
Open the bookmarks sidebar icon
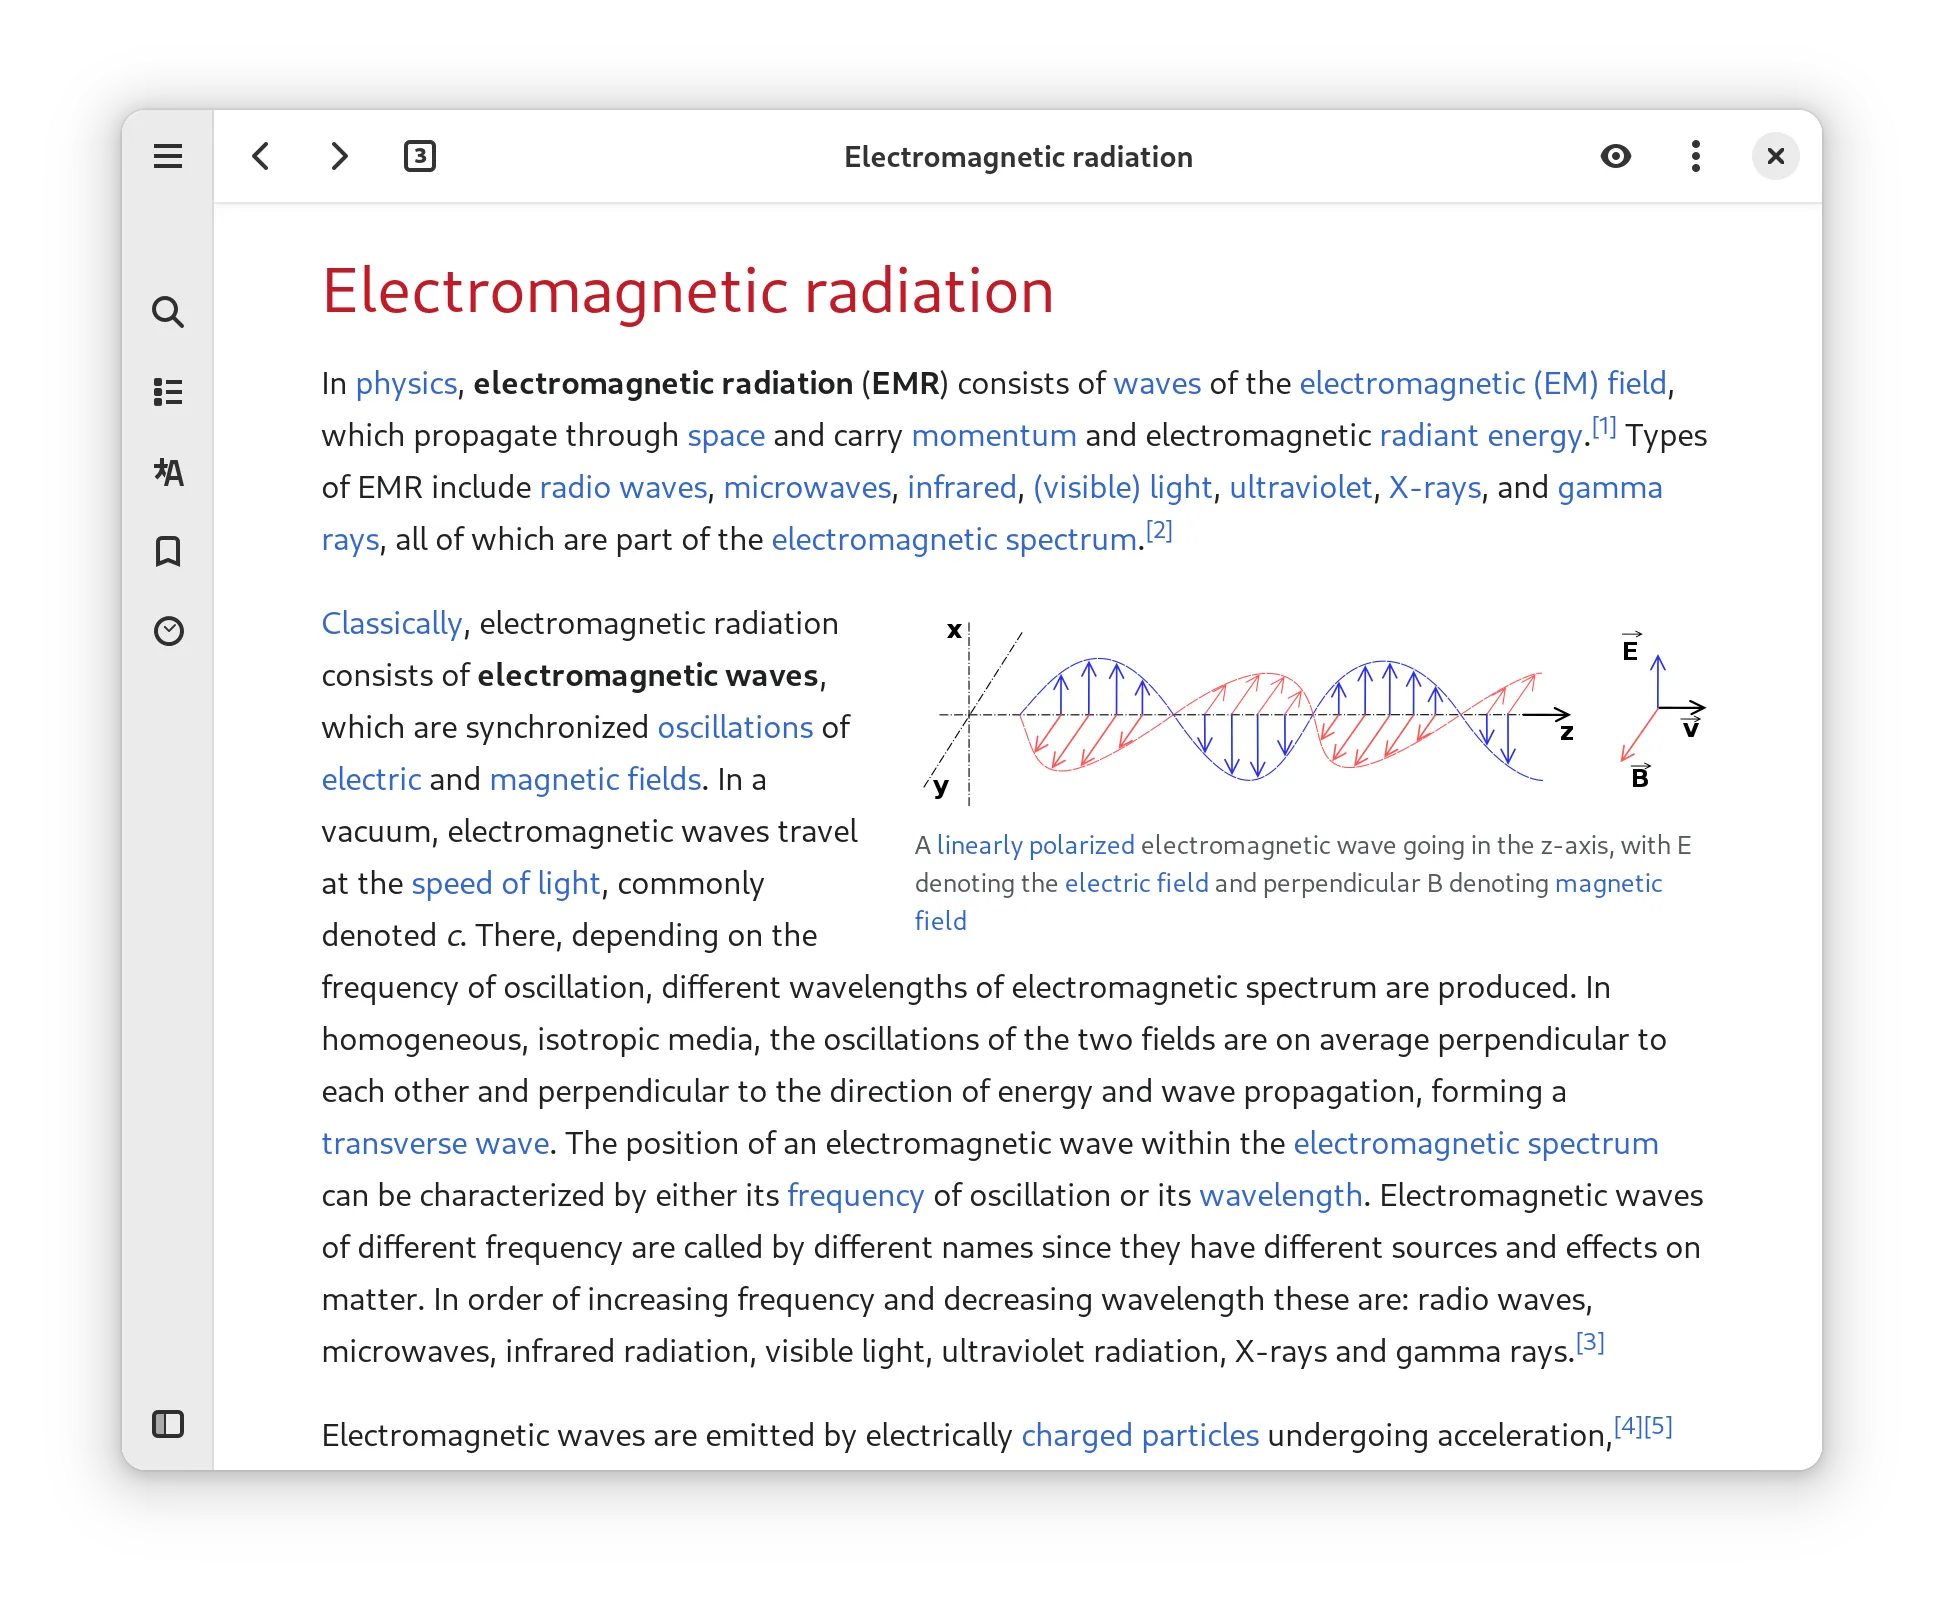pyautogui.click(x=168, y=551)
